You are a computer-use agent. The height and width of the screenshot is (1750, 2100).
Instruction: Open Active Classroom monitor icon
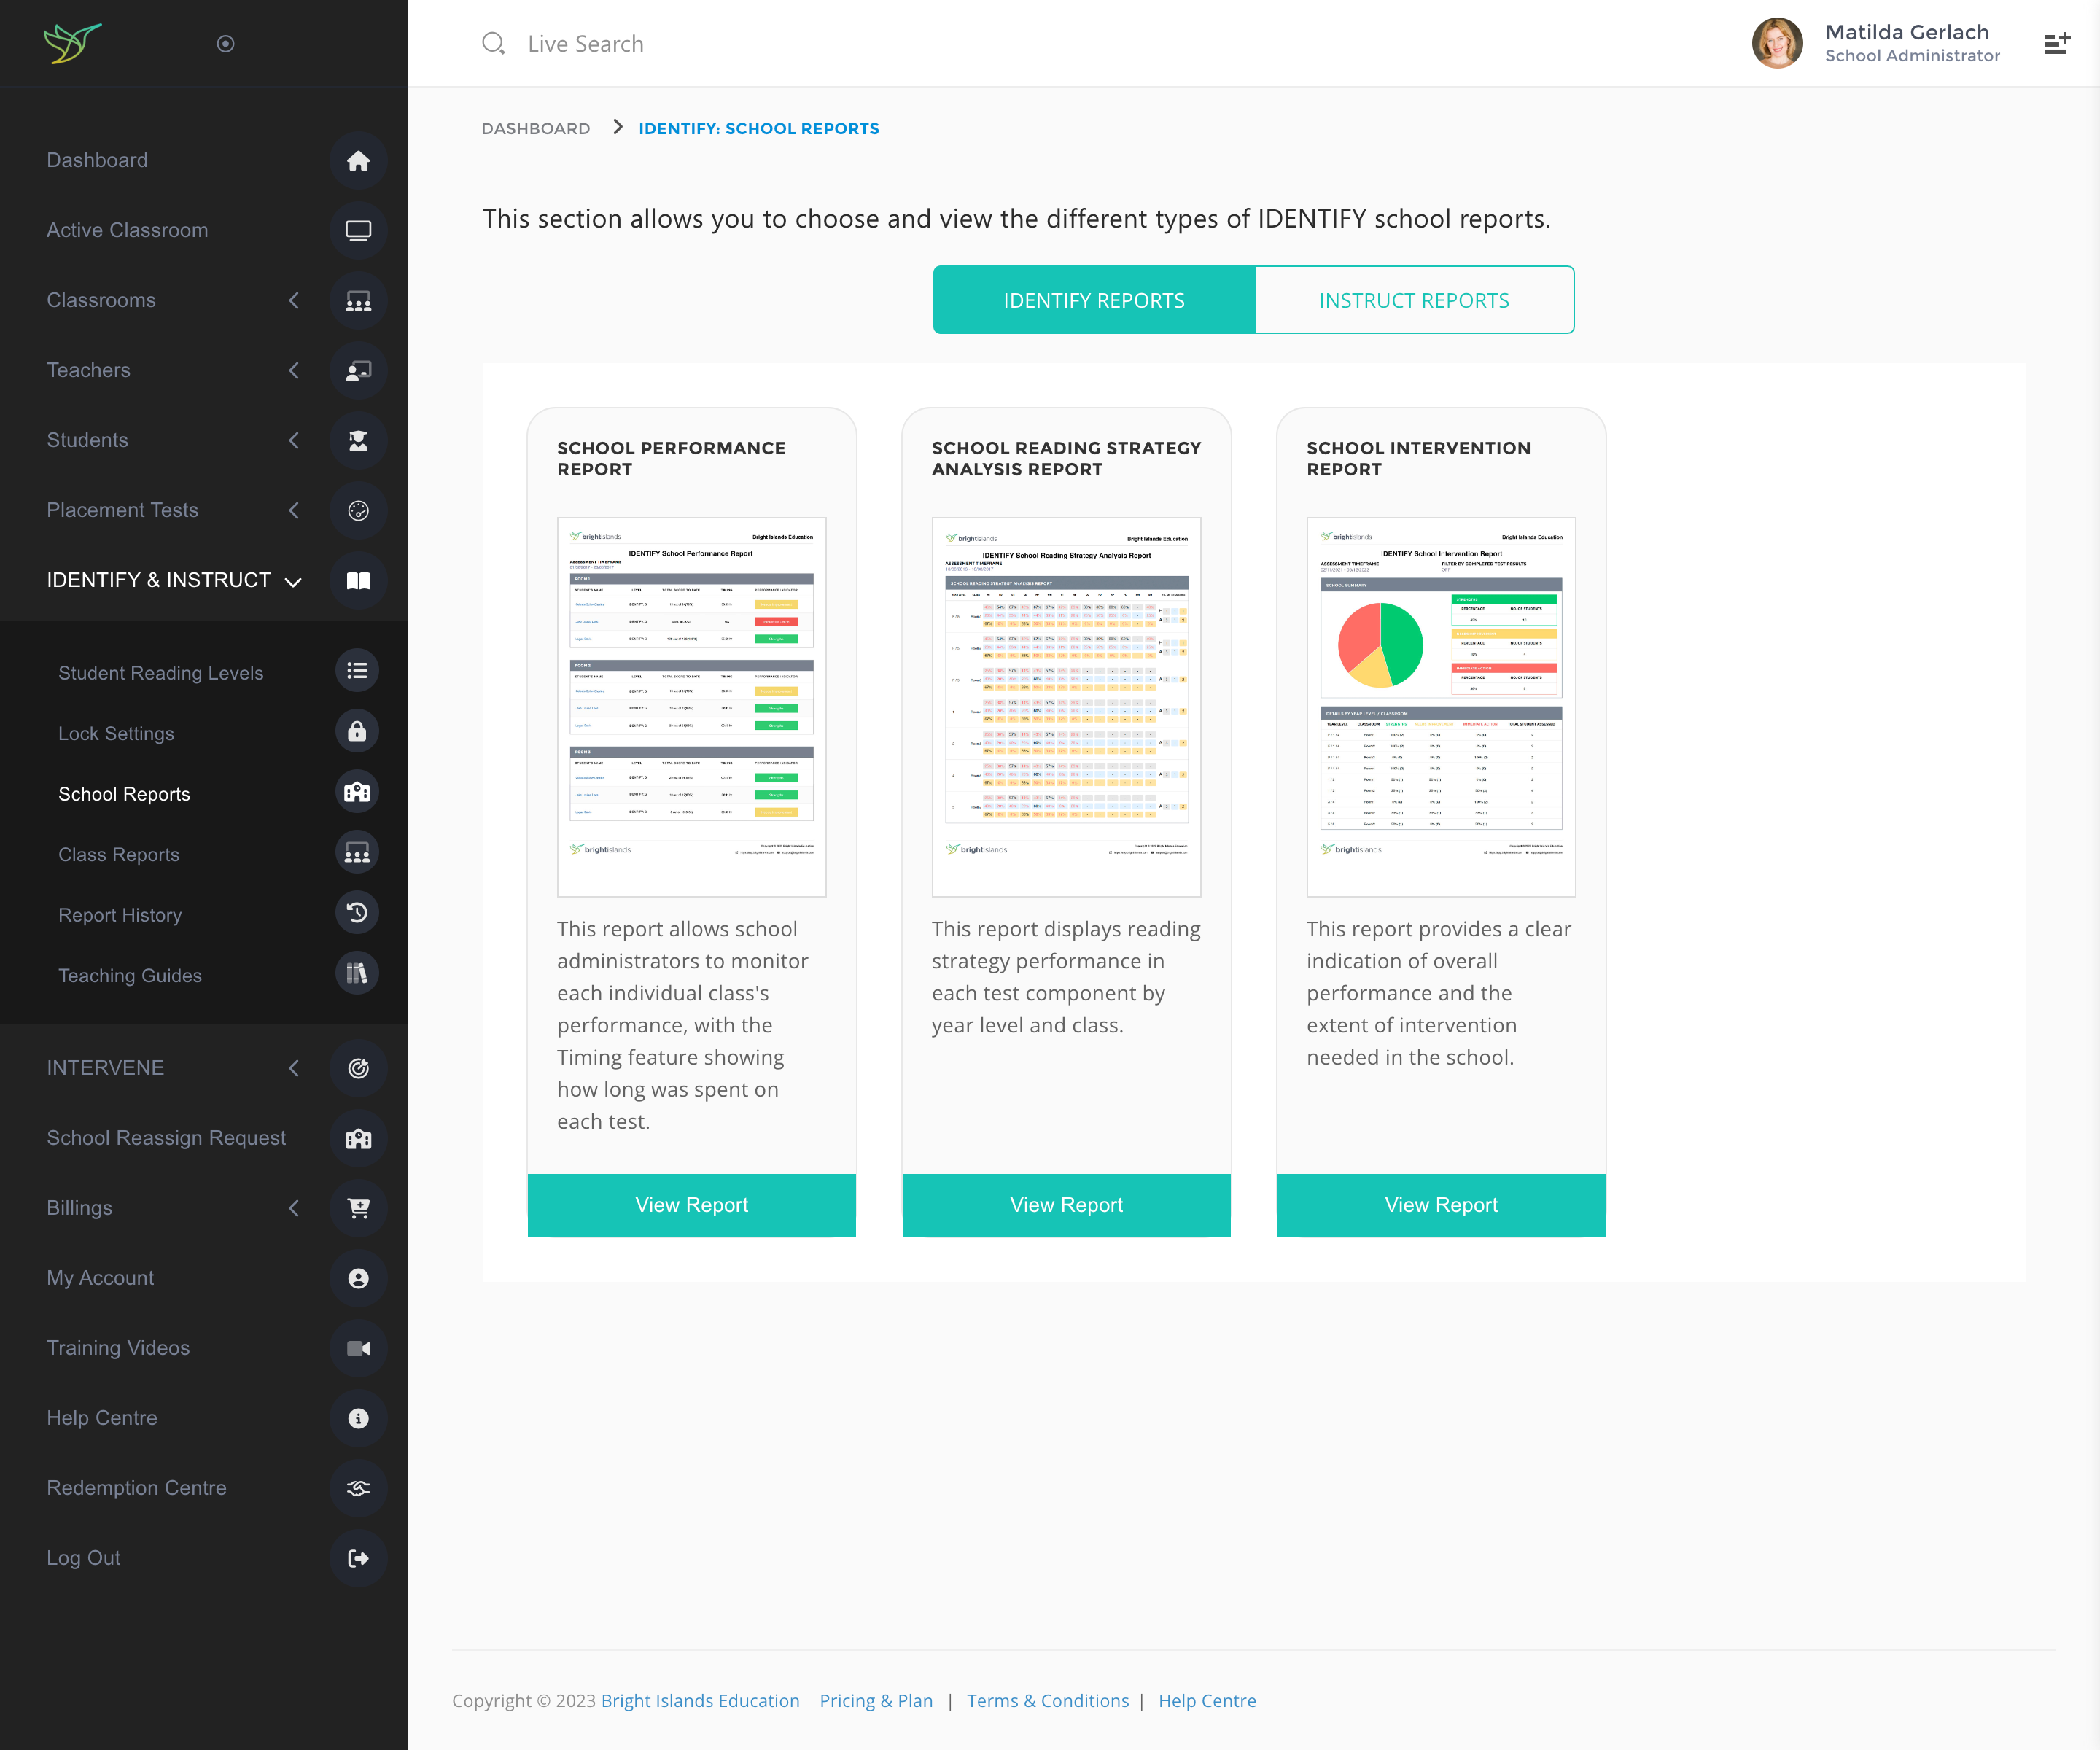[x=358, y=231]
